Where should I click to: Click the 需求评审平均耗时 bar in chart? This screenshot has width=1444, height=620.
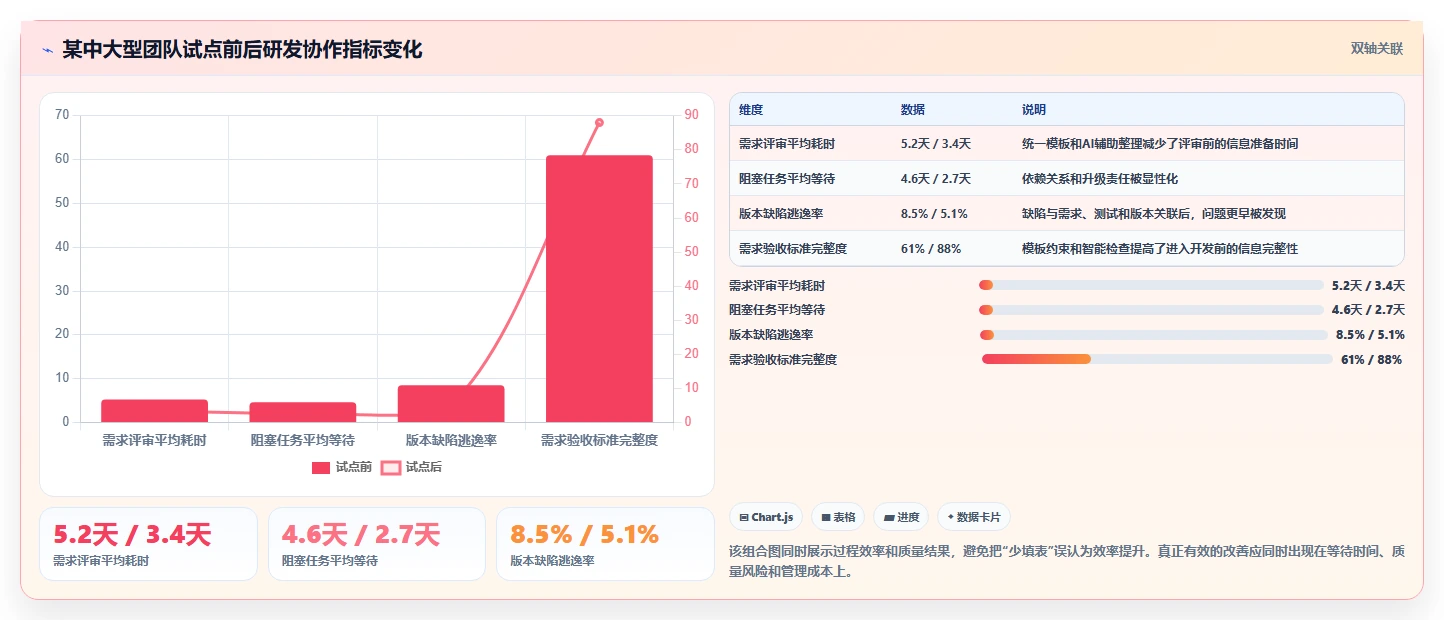pos(154,411)
